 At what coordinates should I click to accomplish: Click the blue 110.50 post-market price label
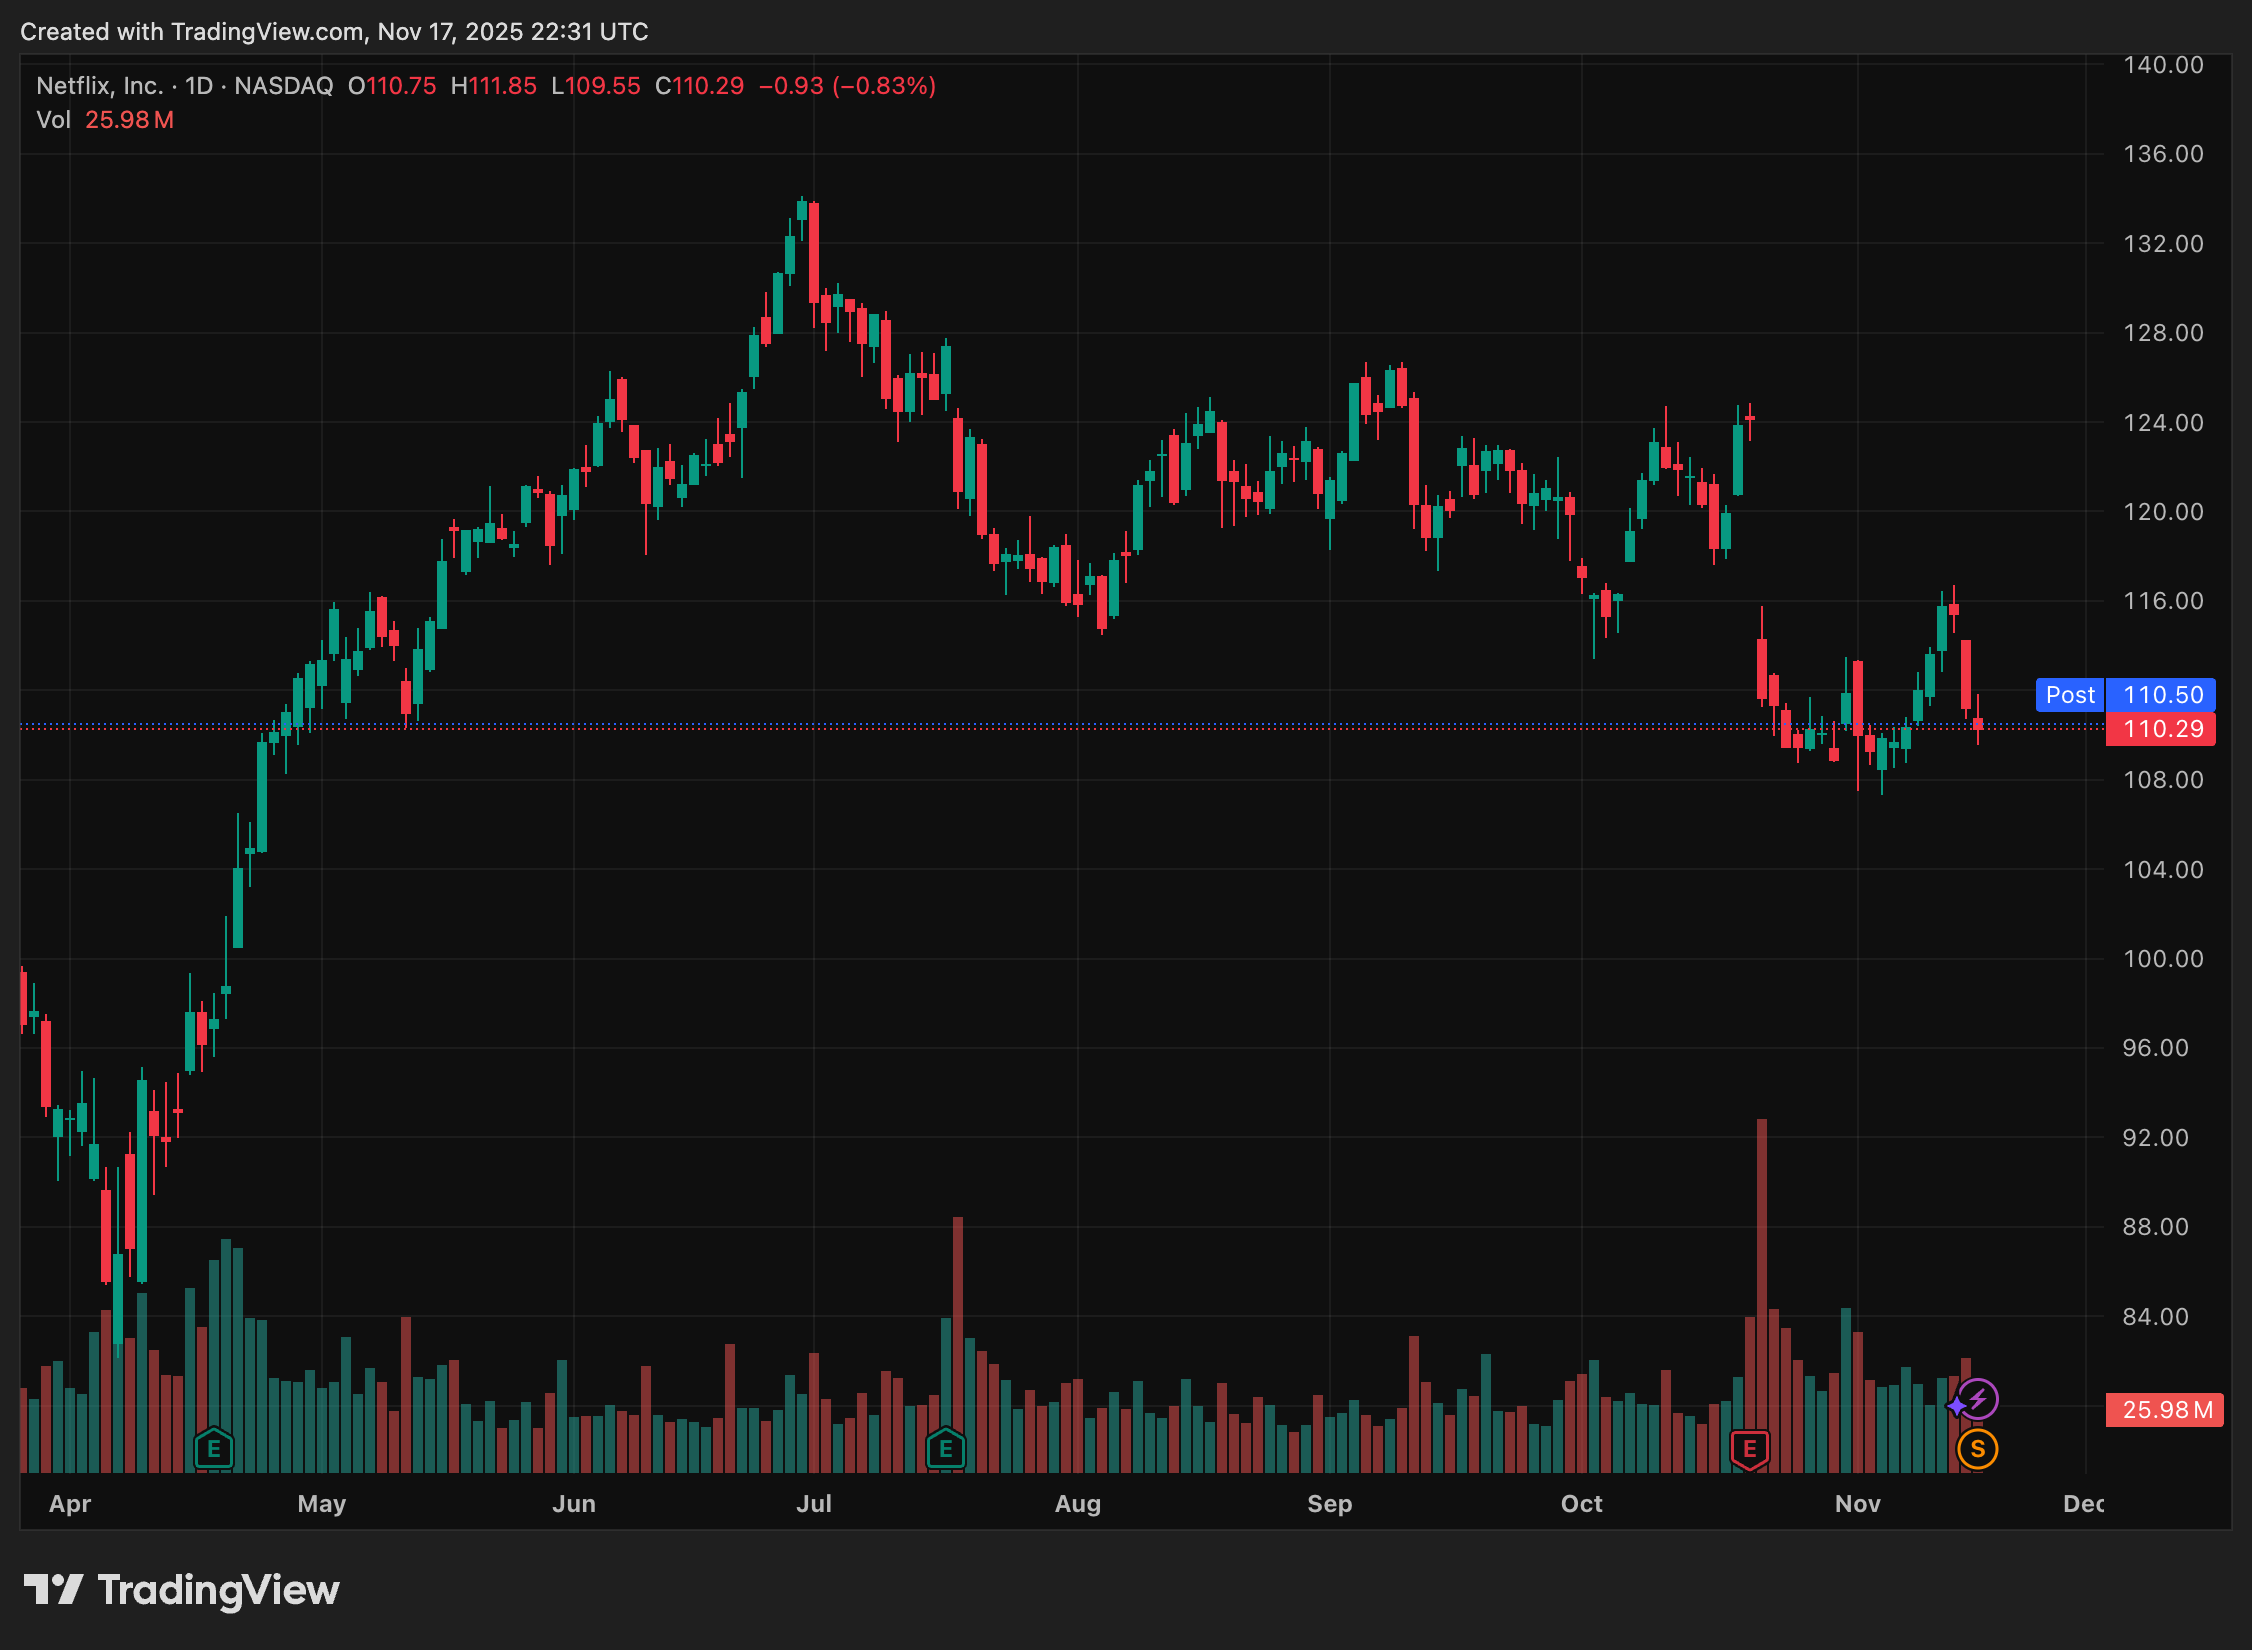(x=2162, y=694)
